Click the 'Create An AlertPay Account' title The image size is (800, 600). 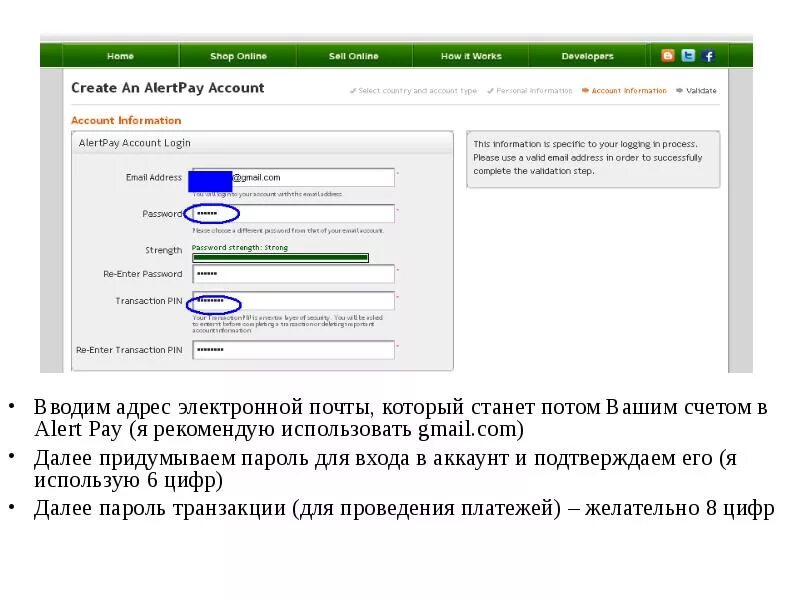pyautogui.click(x=168, y=88)
